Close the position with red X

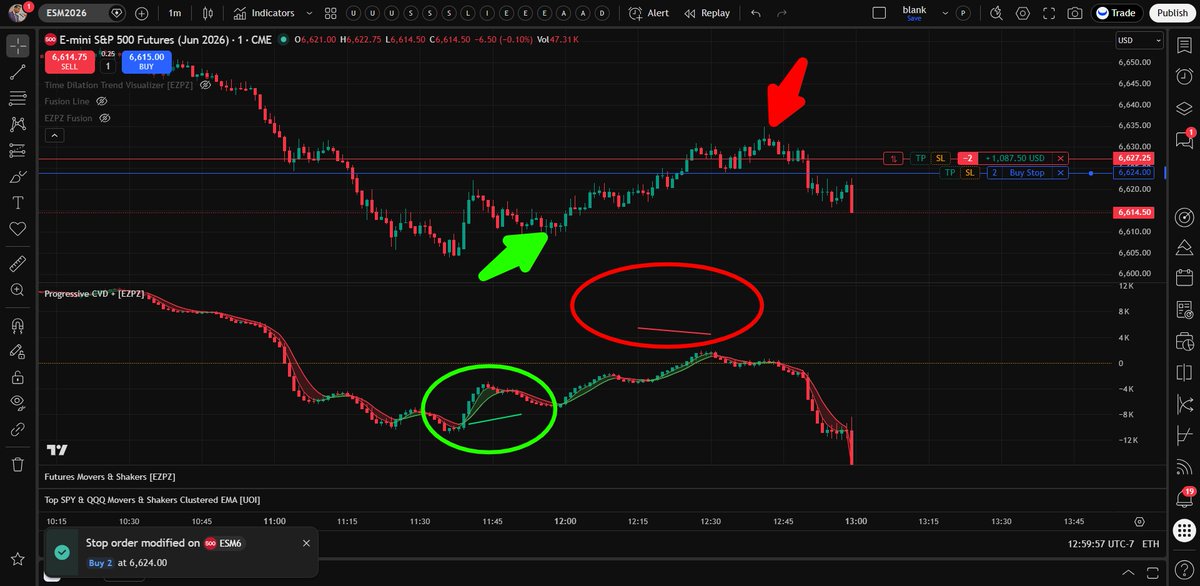(1061, 158)
